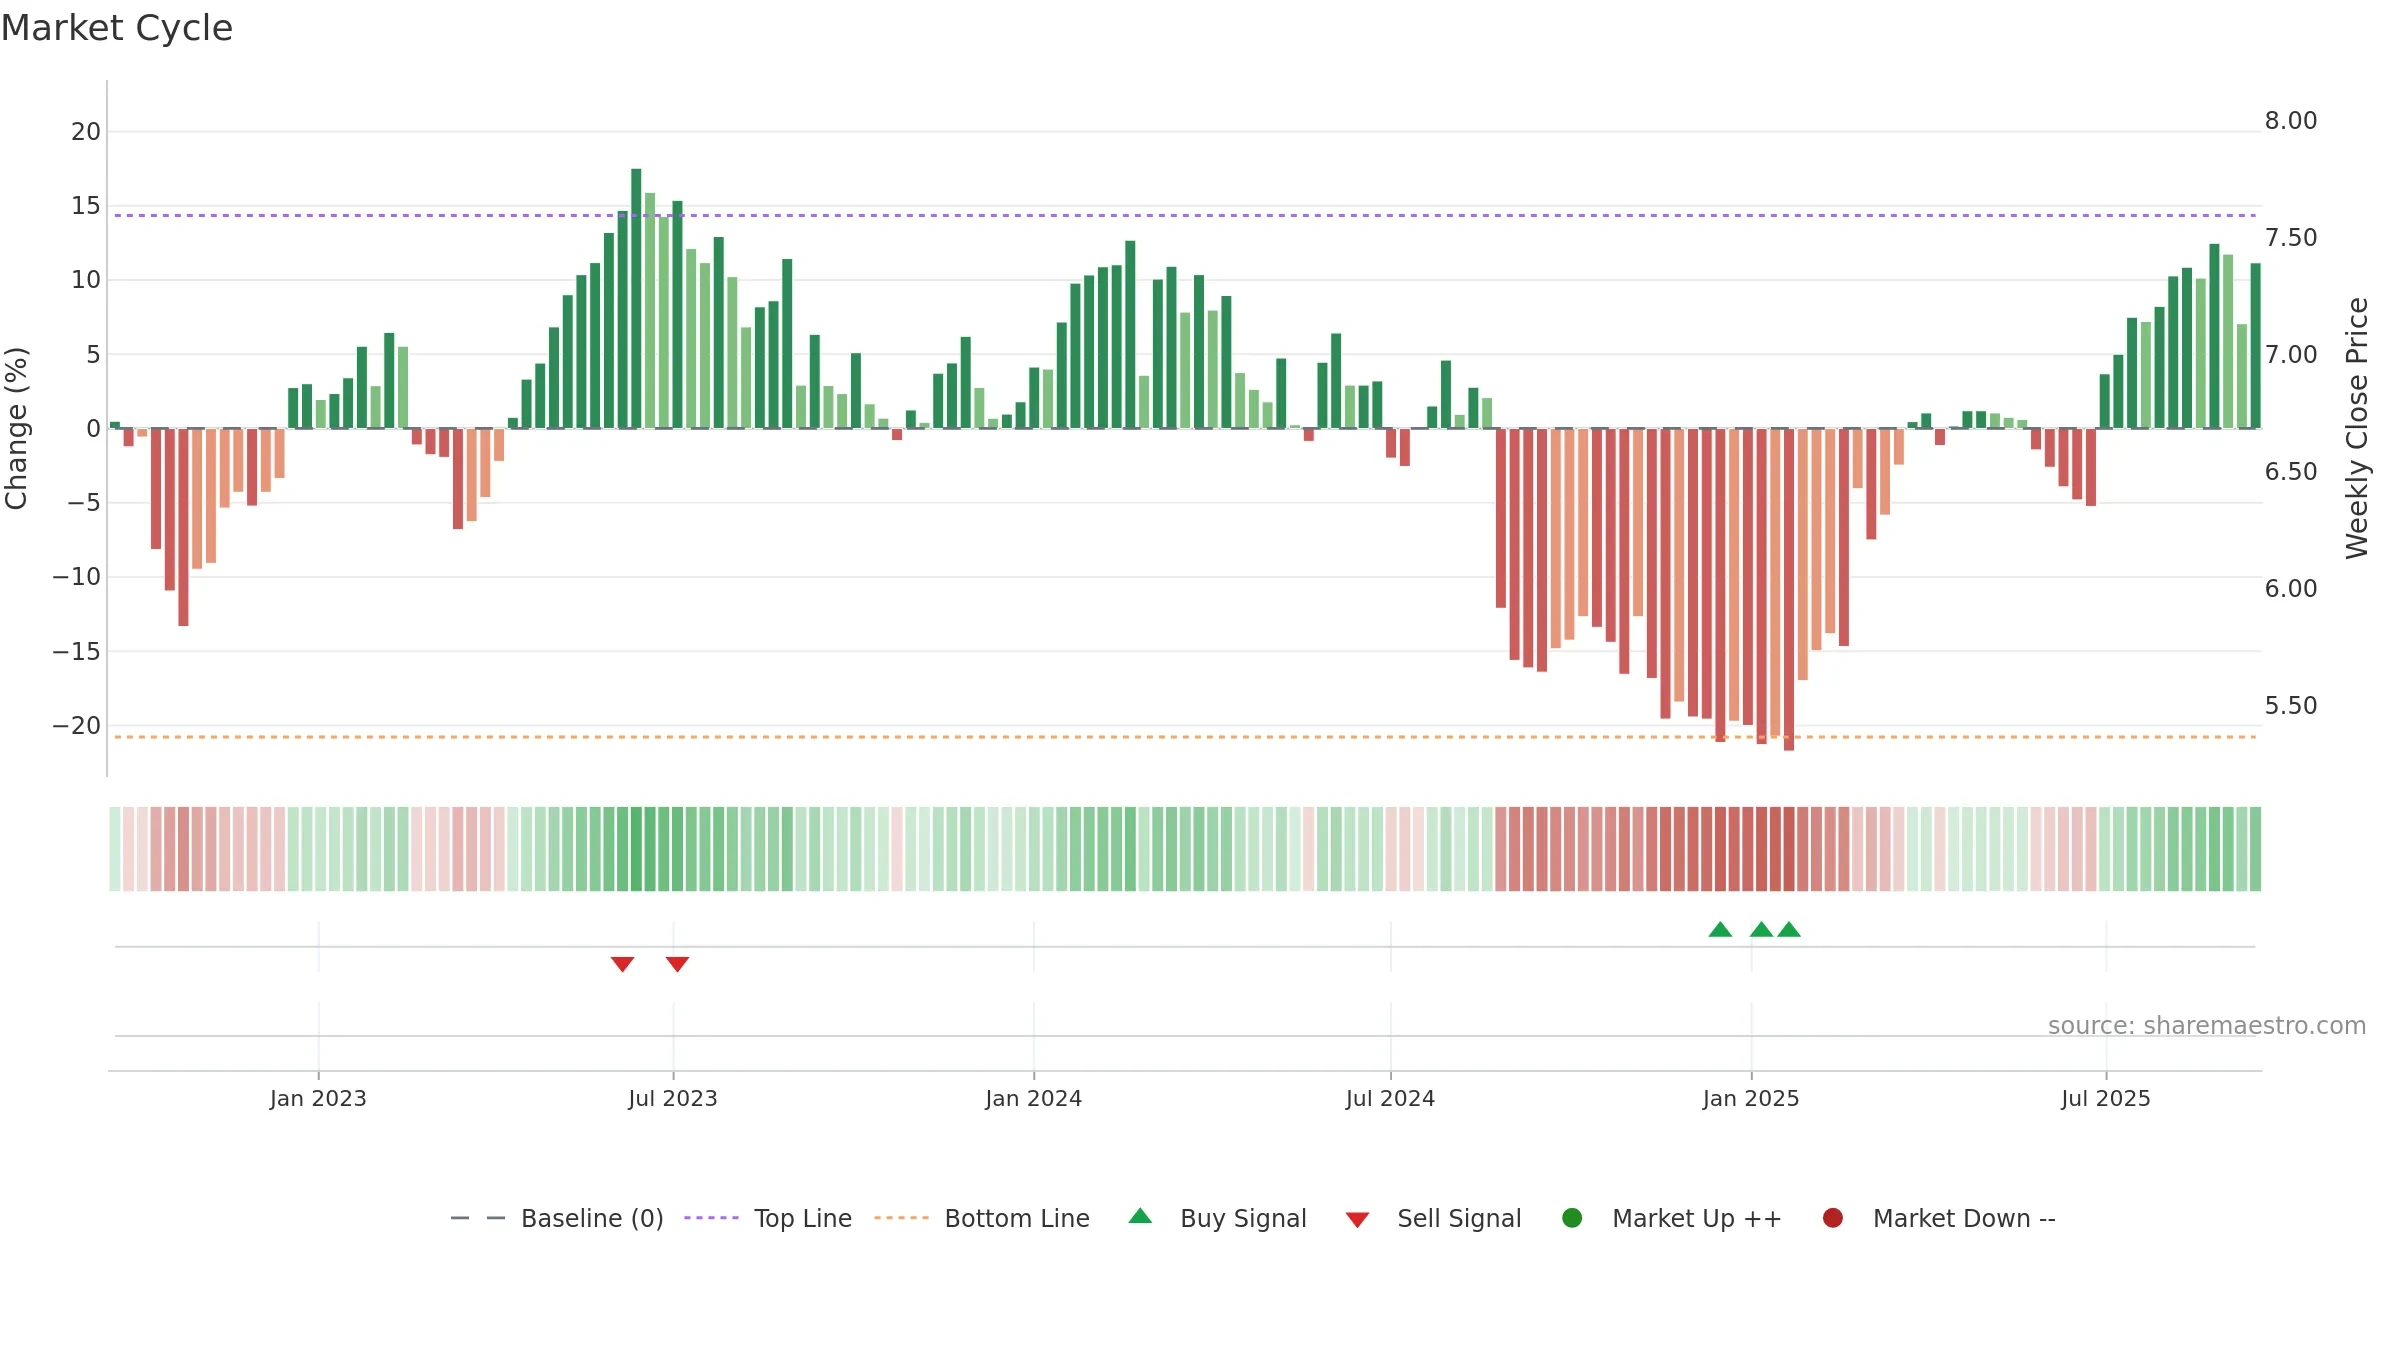Click the source: sharemaestro.com text
Image resolution: width=2400 pixels, height=1350 pixels.
[x=2207, y=1026]
